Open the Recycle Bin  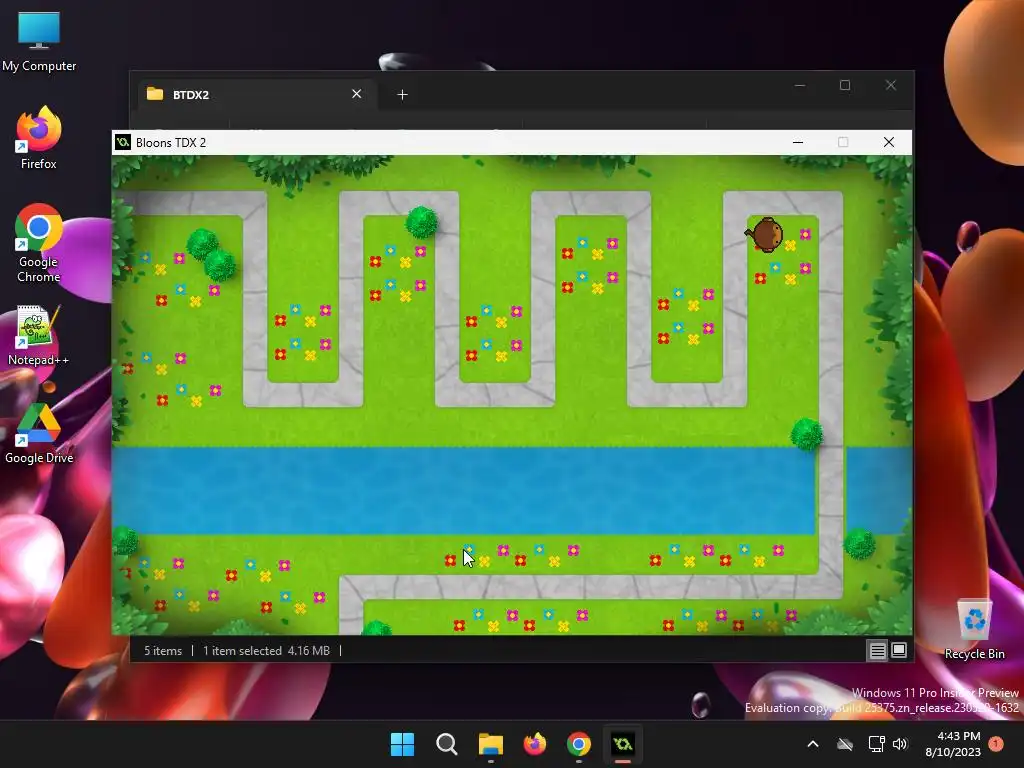(974, 628)
